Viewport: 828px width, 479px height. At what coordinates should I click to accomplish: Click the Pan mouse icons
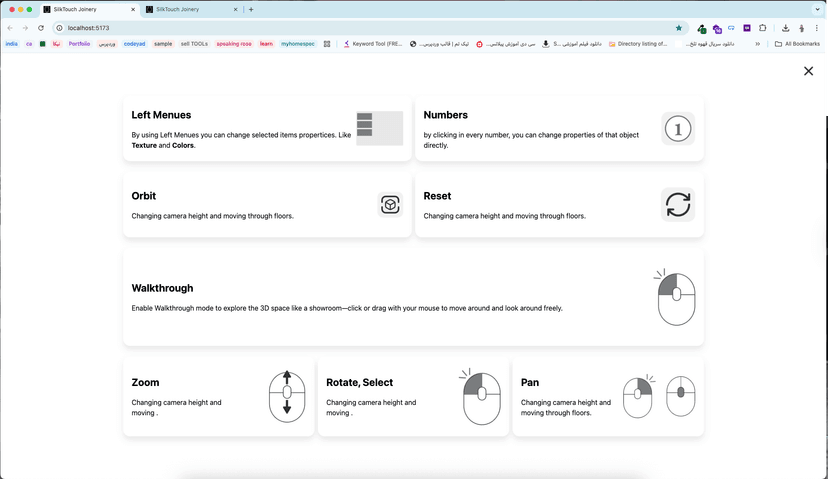click(659, 396)
